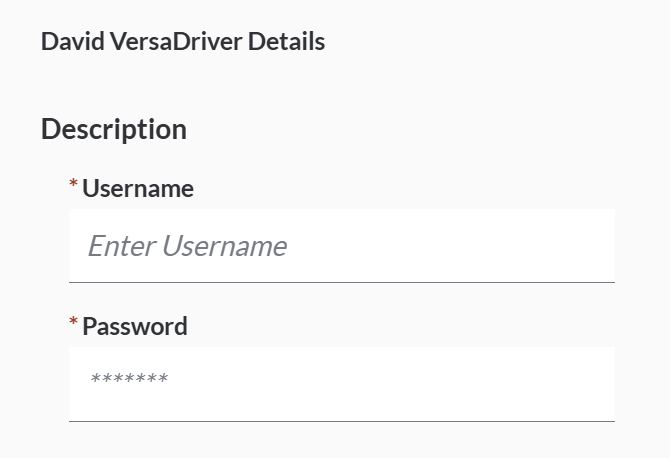
Task: Click the David VersaDriver Details title
Action: click(x=183, y=42)
